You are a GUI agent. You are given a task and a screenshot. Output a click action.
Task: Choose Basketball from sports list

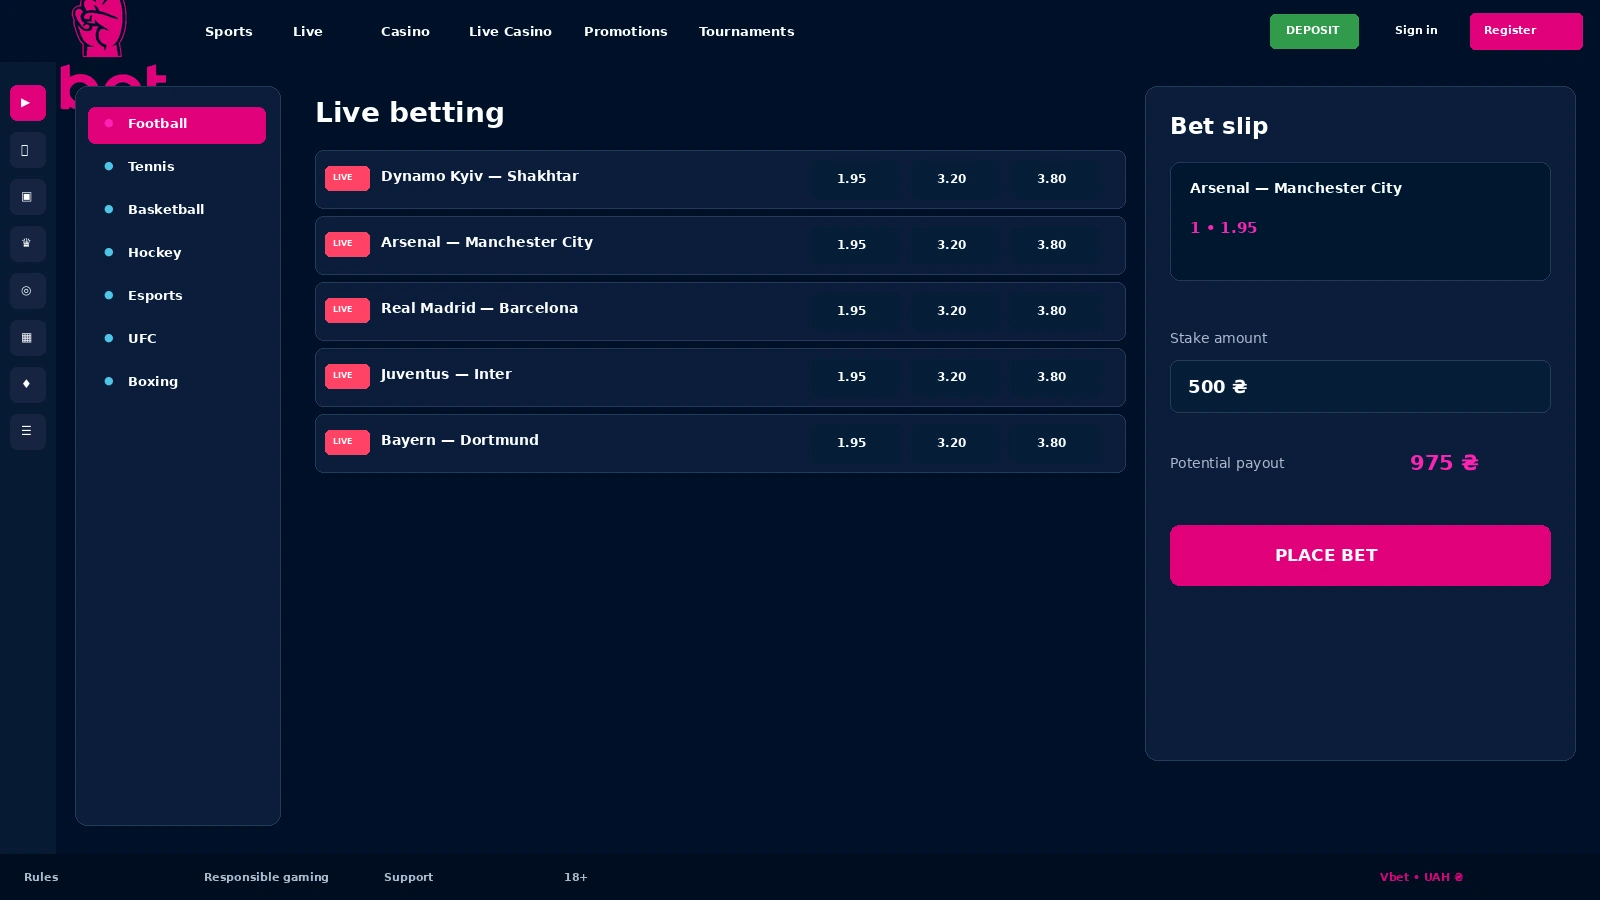pyautogui.click(x=177, y=210)
